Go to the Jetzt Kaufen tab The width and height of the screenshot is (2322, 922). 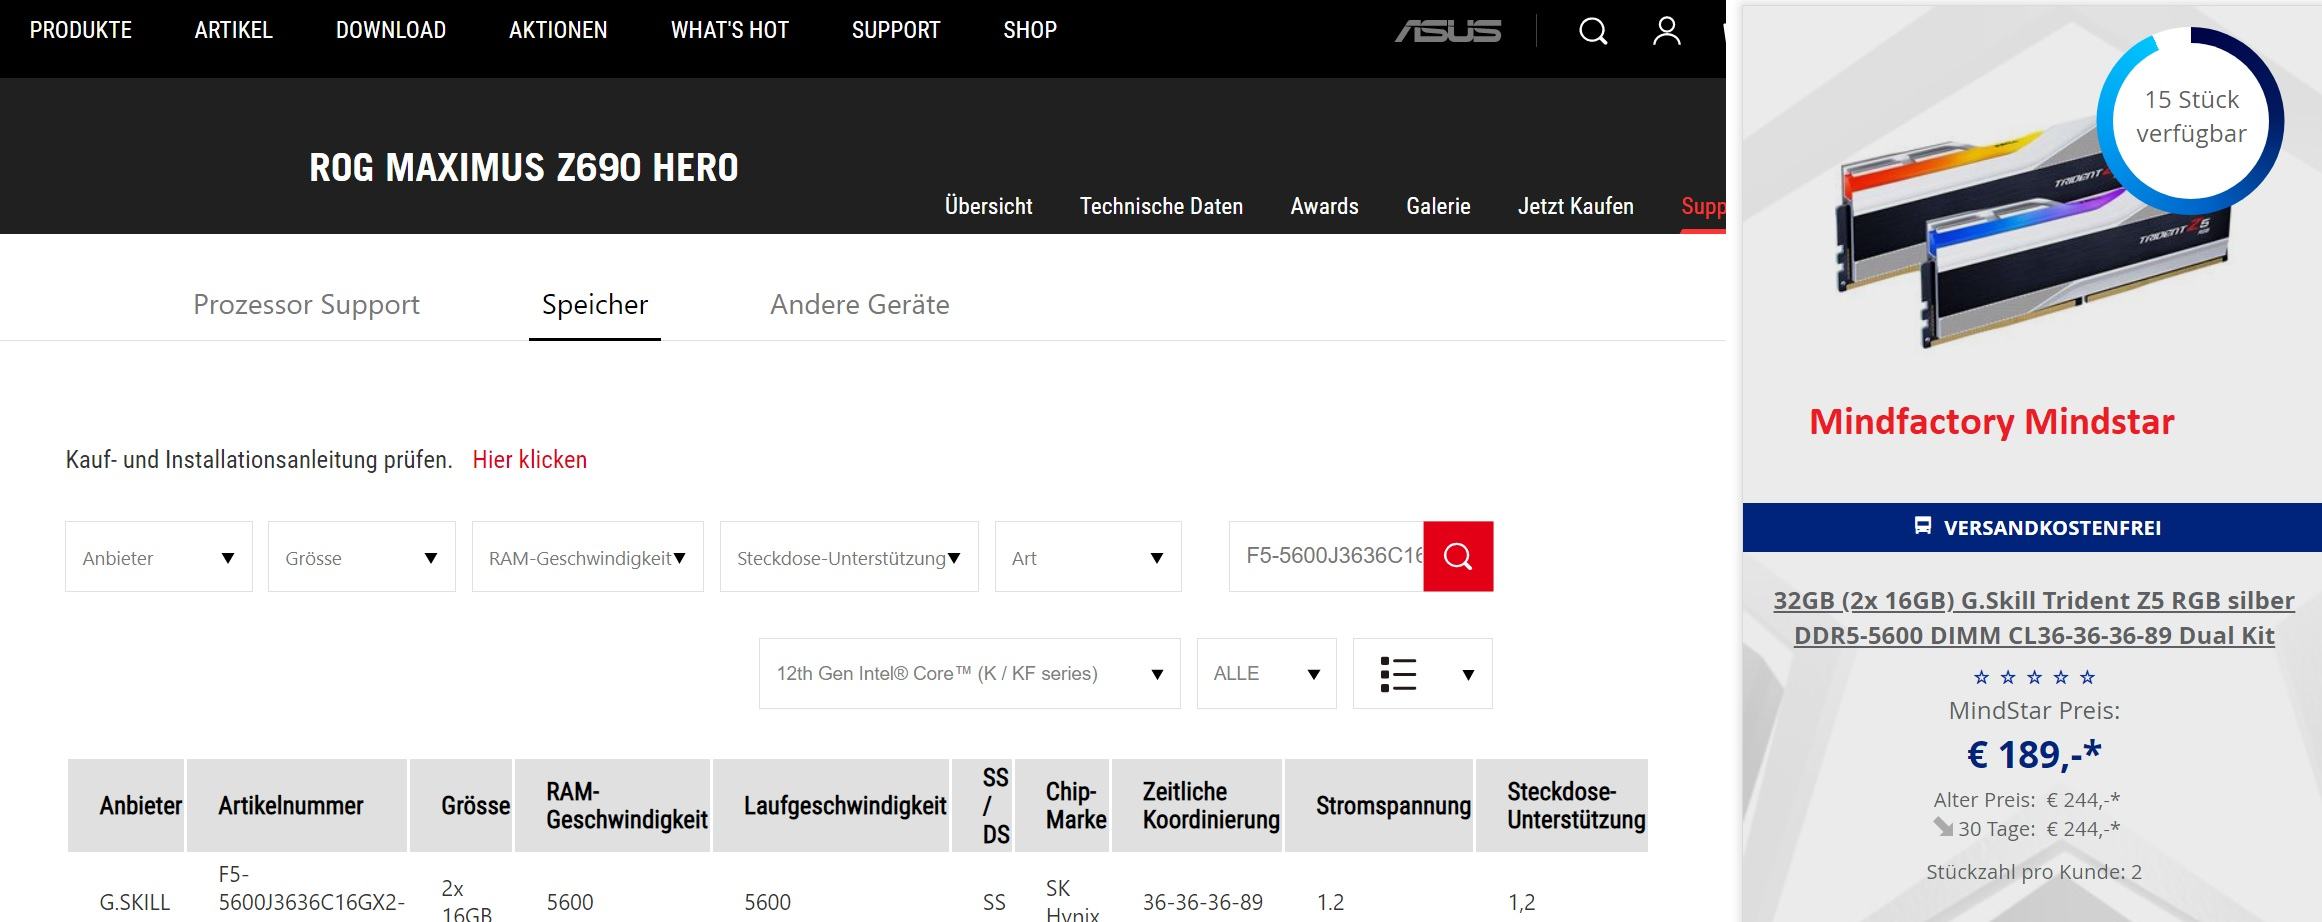1576,206
